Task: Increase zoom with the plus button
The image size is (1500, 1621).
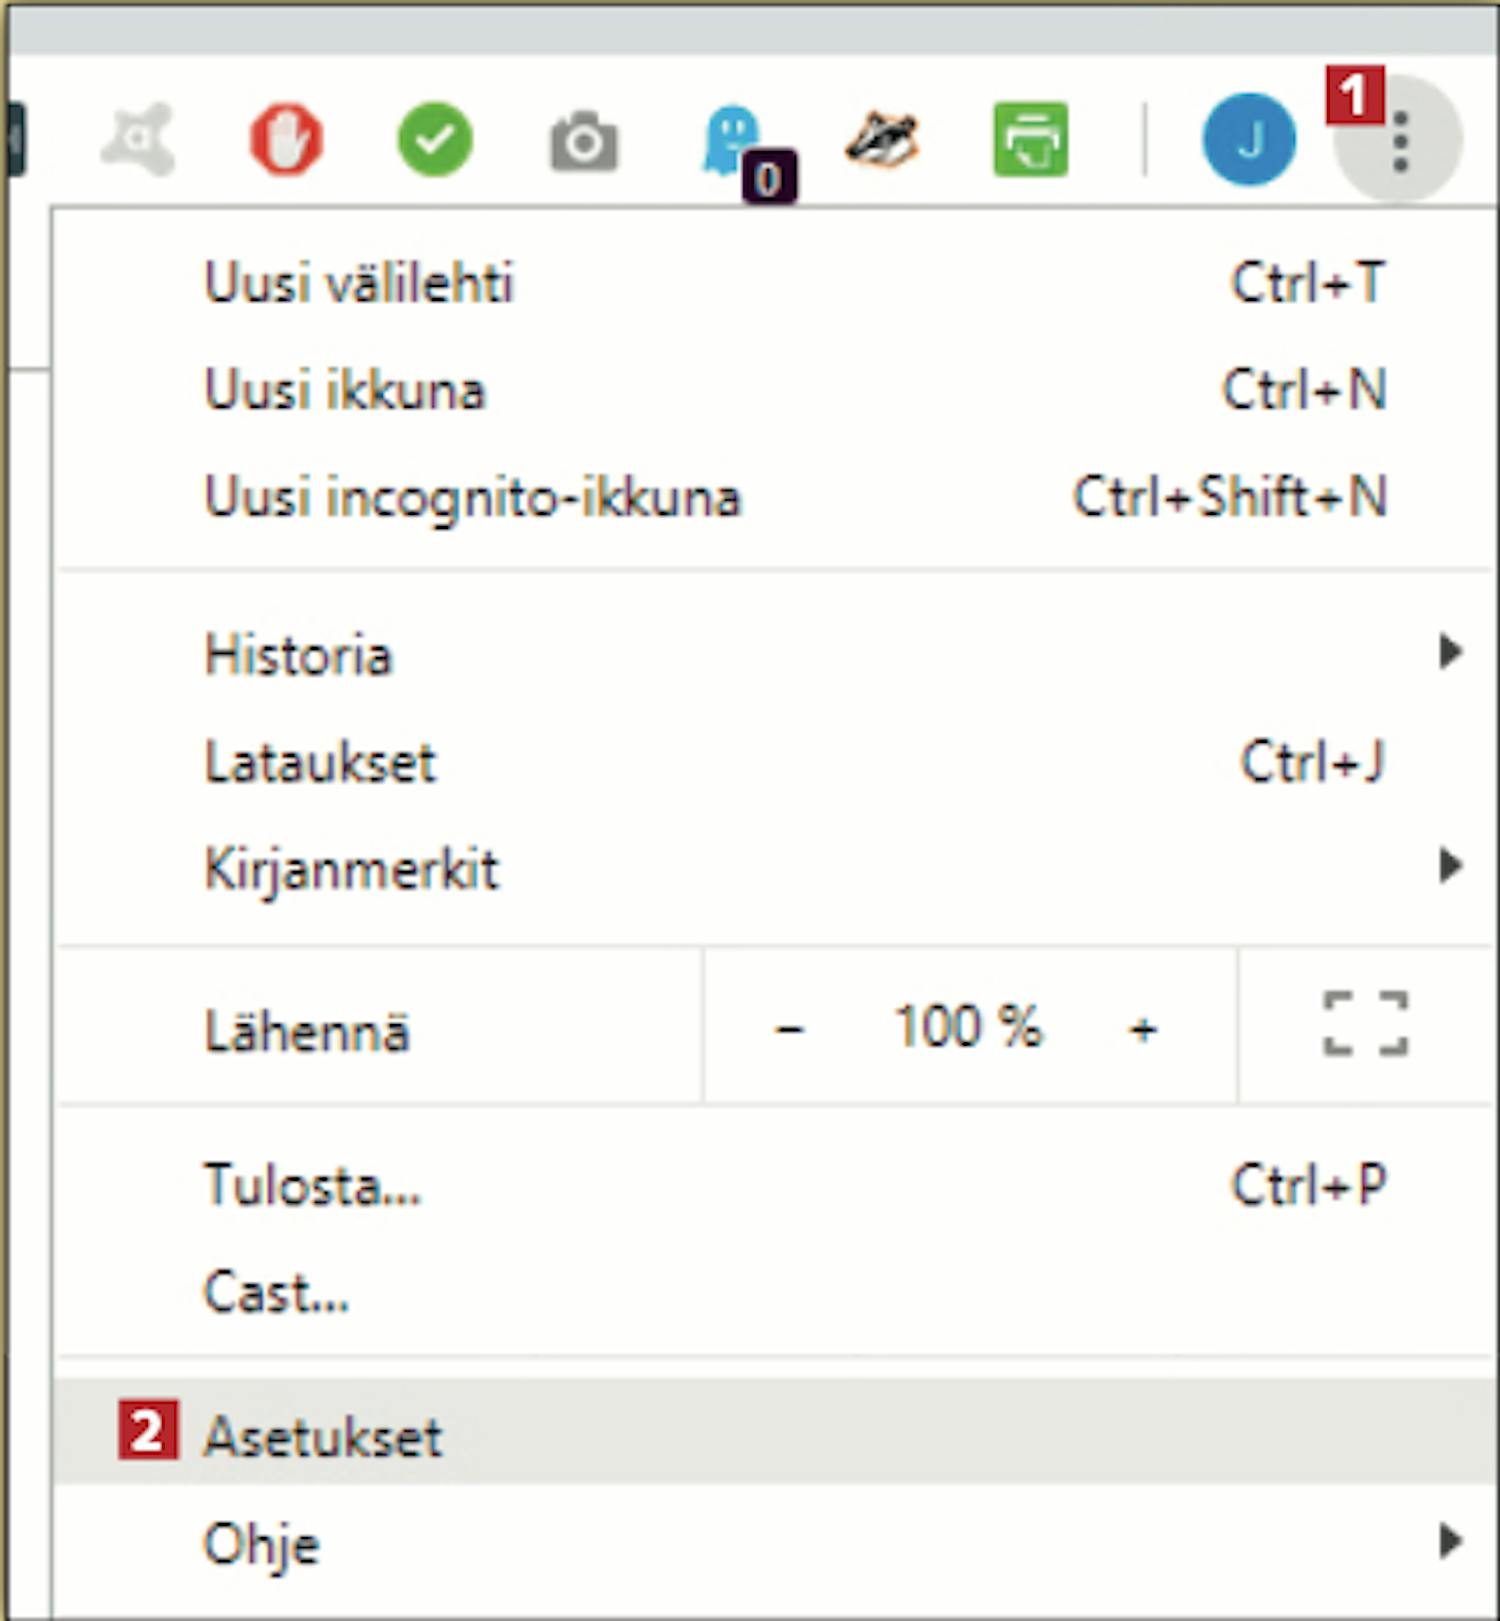Action: point(1142,1028)
